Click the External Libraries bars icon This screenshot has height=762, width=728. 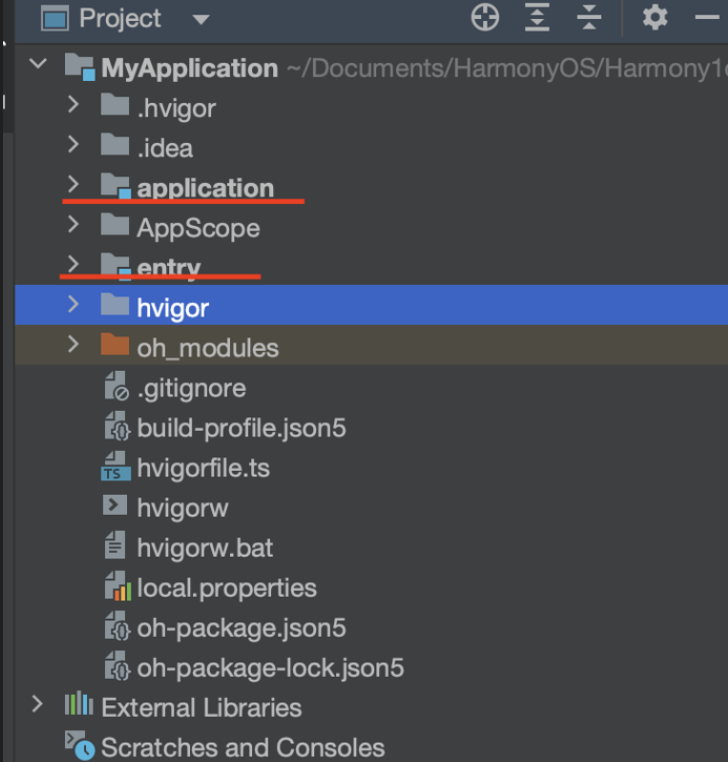click(79, 704)
